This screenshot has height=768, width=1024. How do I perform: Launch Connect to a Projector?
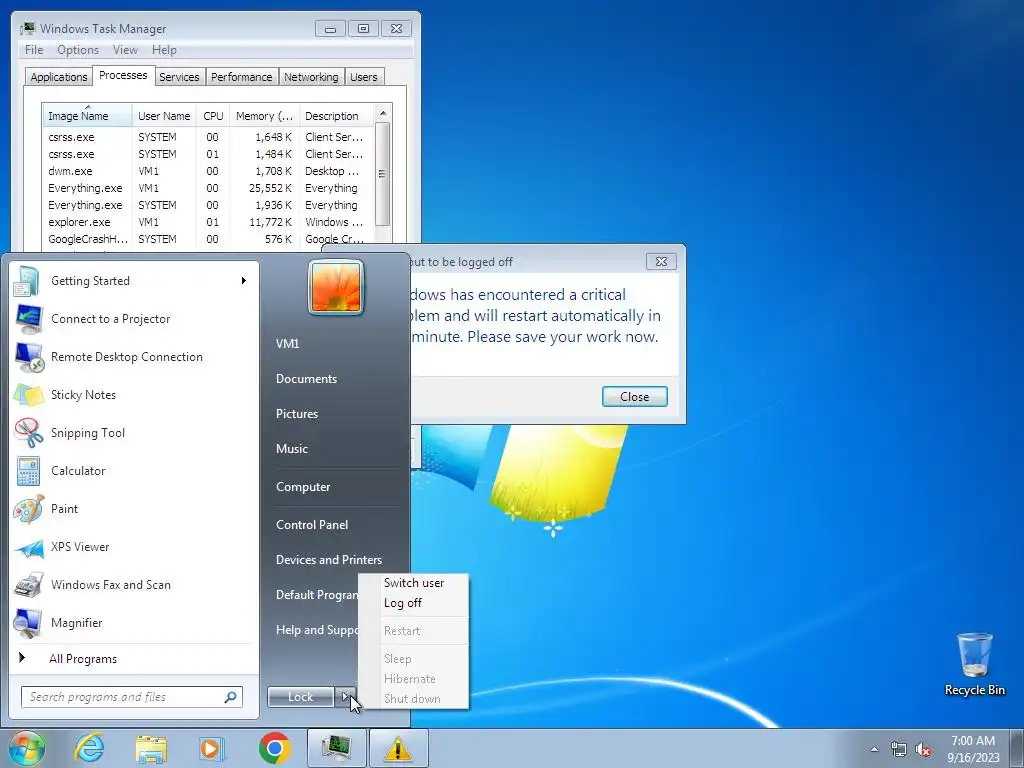click(x=134, y=319)
